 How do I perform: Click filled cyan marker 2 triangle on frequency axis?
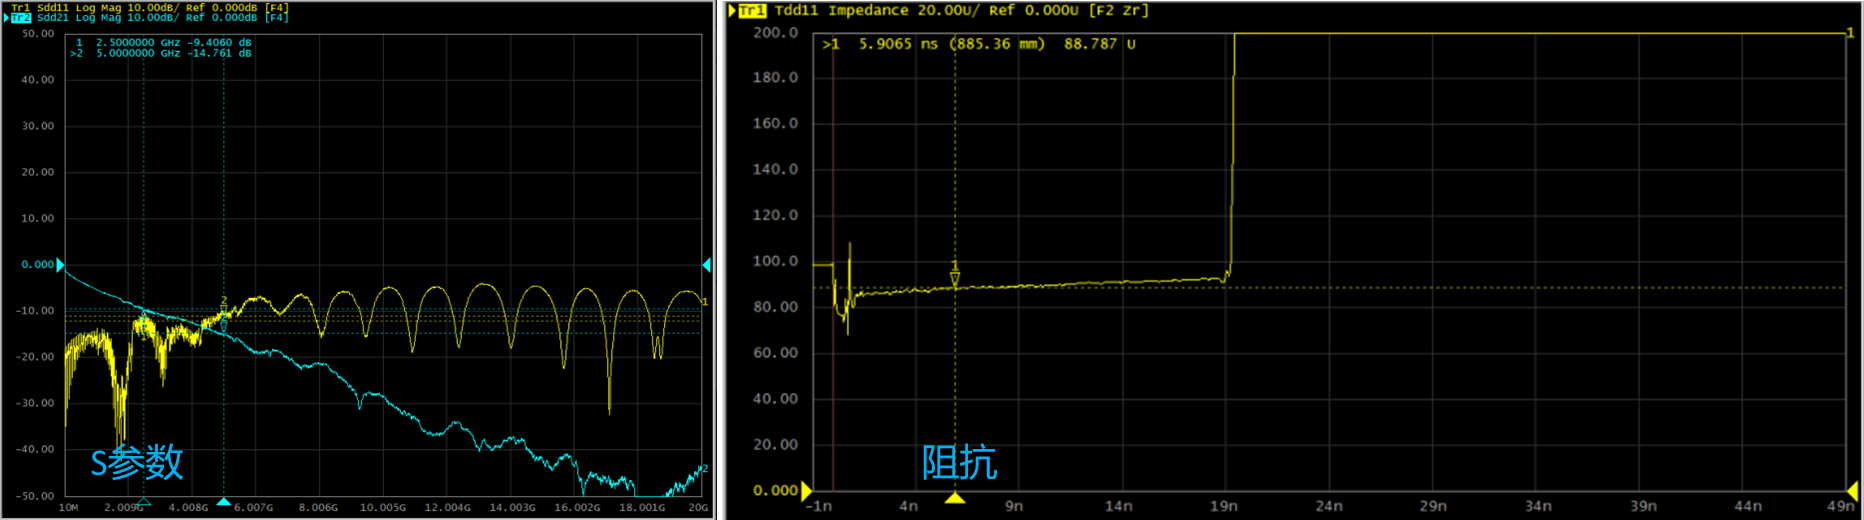point(224,501)
